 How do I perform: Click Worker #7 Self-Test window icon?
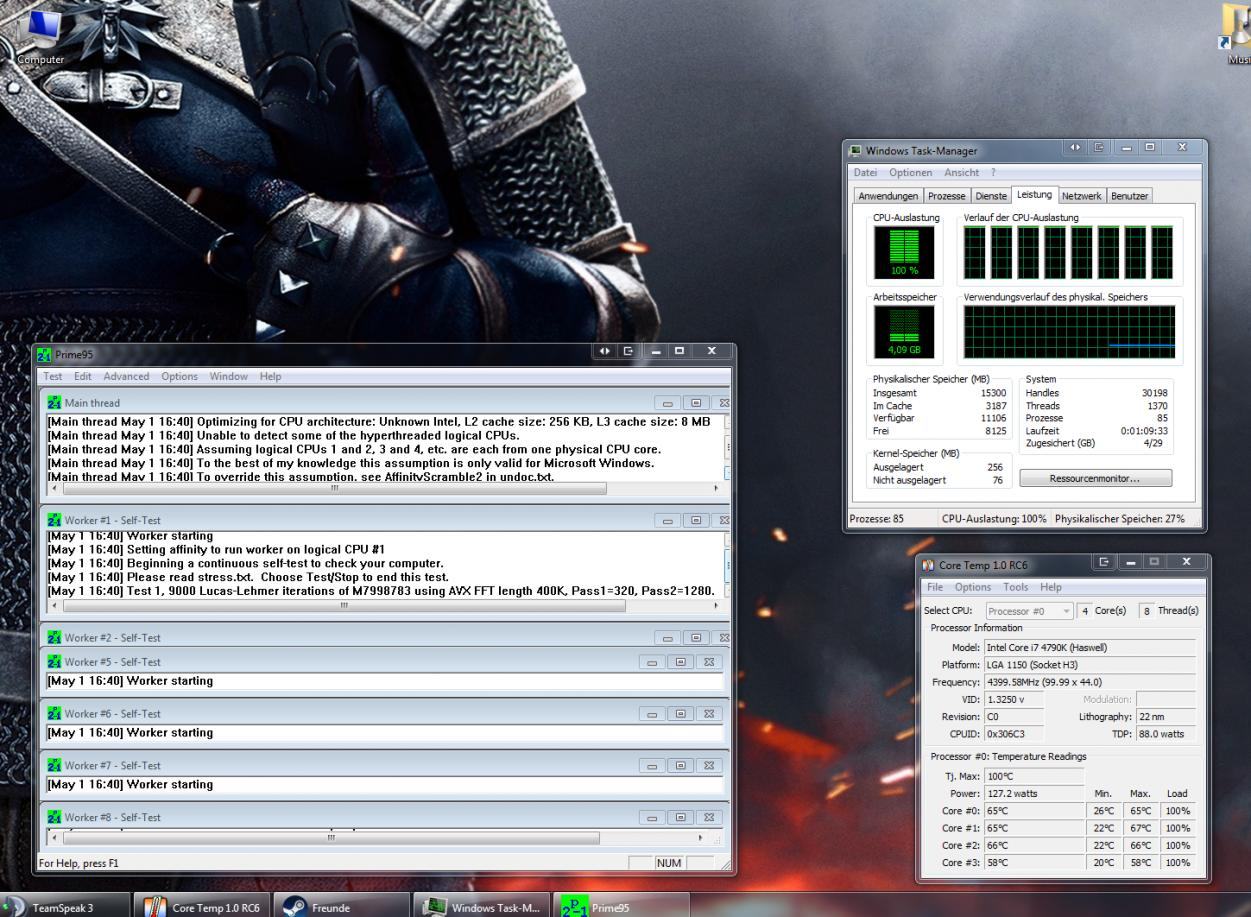pos(54,765)
